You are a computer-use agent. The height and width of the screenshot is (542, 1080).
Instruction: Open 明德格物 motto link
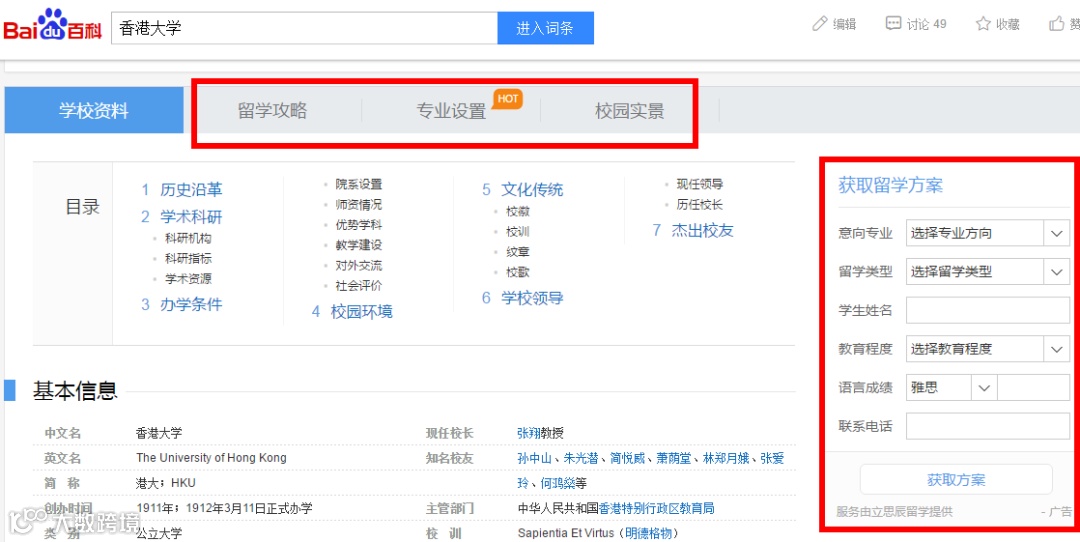(x=648, y=534)
